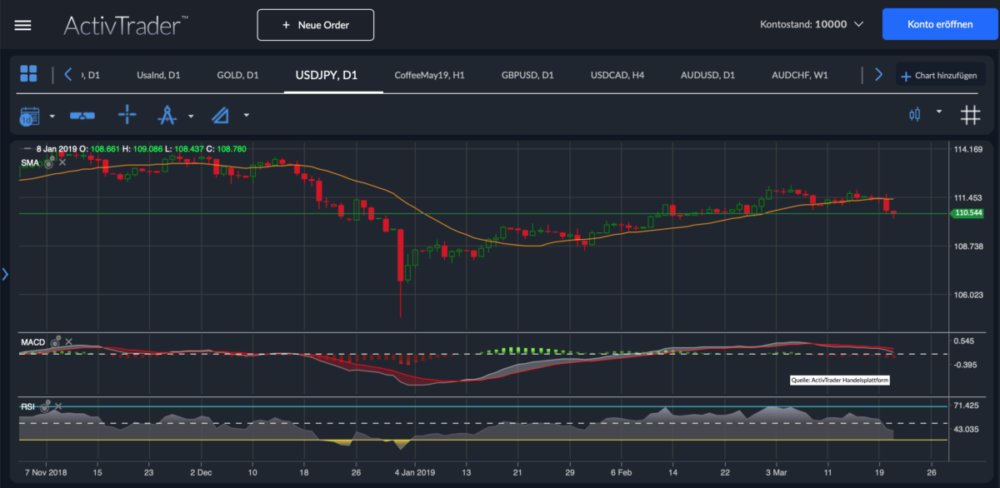
Task: Click the plus icon in Chart hinzufügen
Action: click(x=906, y=77)
